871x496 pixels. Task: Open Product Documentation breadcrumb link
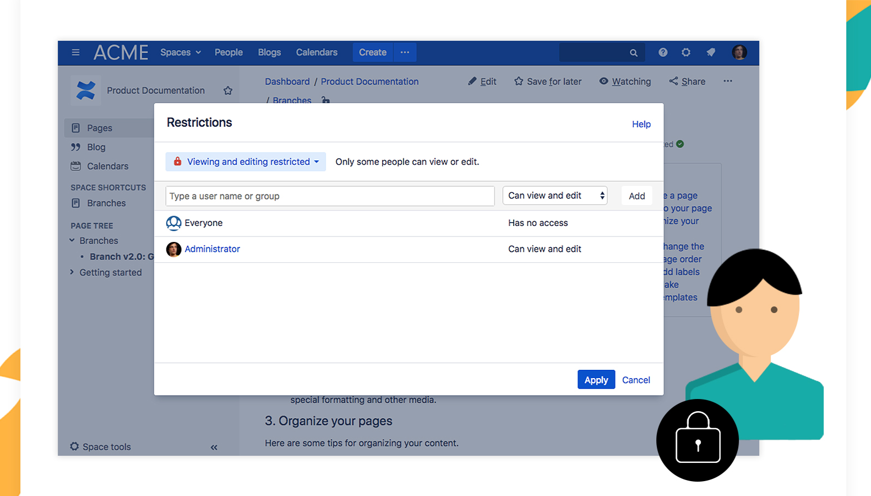[369, 82]
